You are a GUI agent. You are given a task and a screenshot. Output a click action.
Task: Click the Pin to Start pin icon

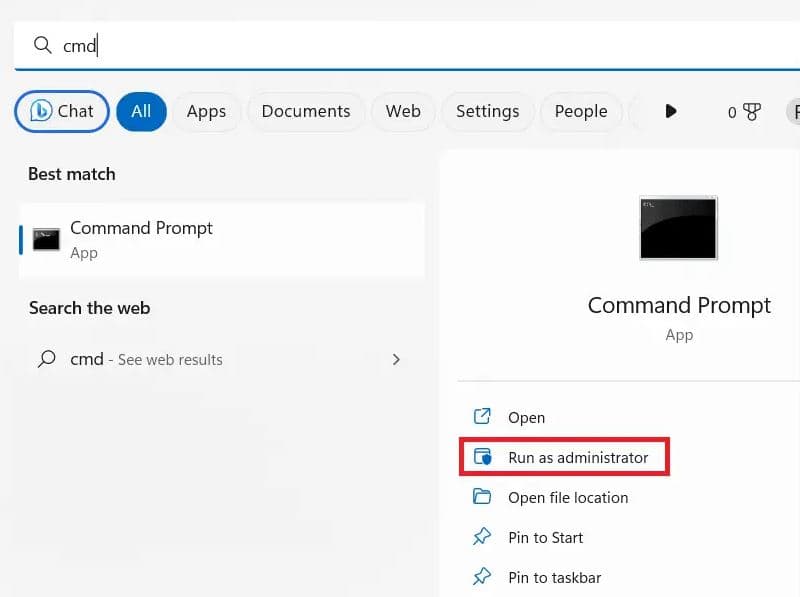tap(482, 537)
